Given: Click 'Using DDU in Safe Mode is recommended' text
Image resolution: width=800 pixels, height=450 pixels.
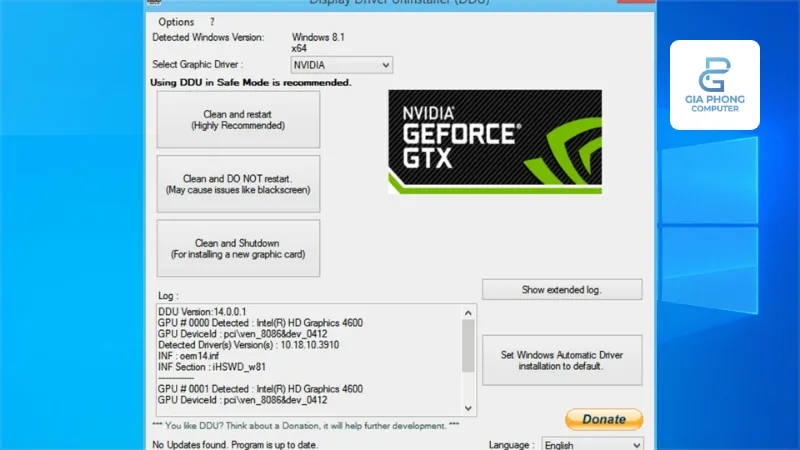Looking at the screenshot, I should point(251,83).
